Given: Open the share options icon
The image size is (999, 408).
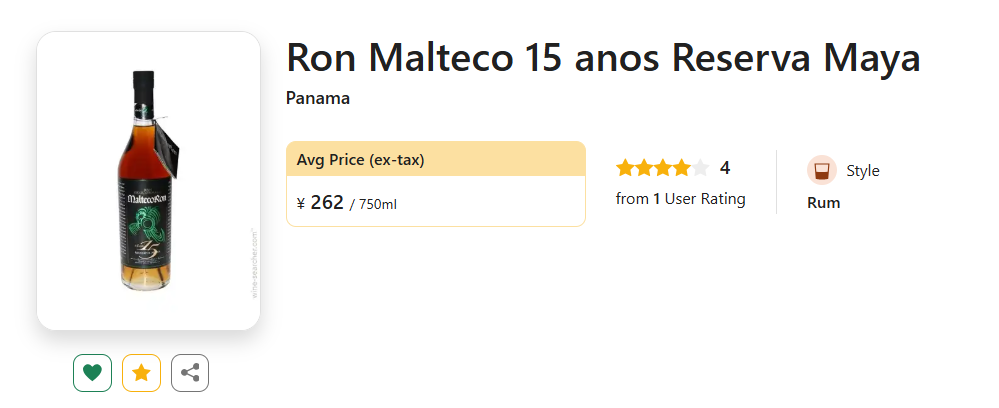Looking at the screenshot, I should point(190,373).
